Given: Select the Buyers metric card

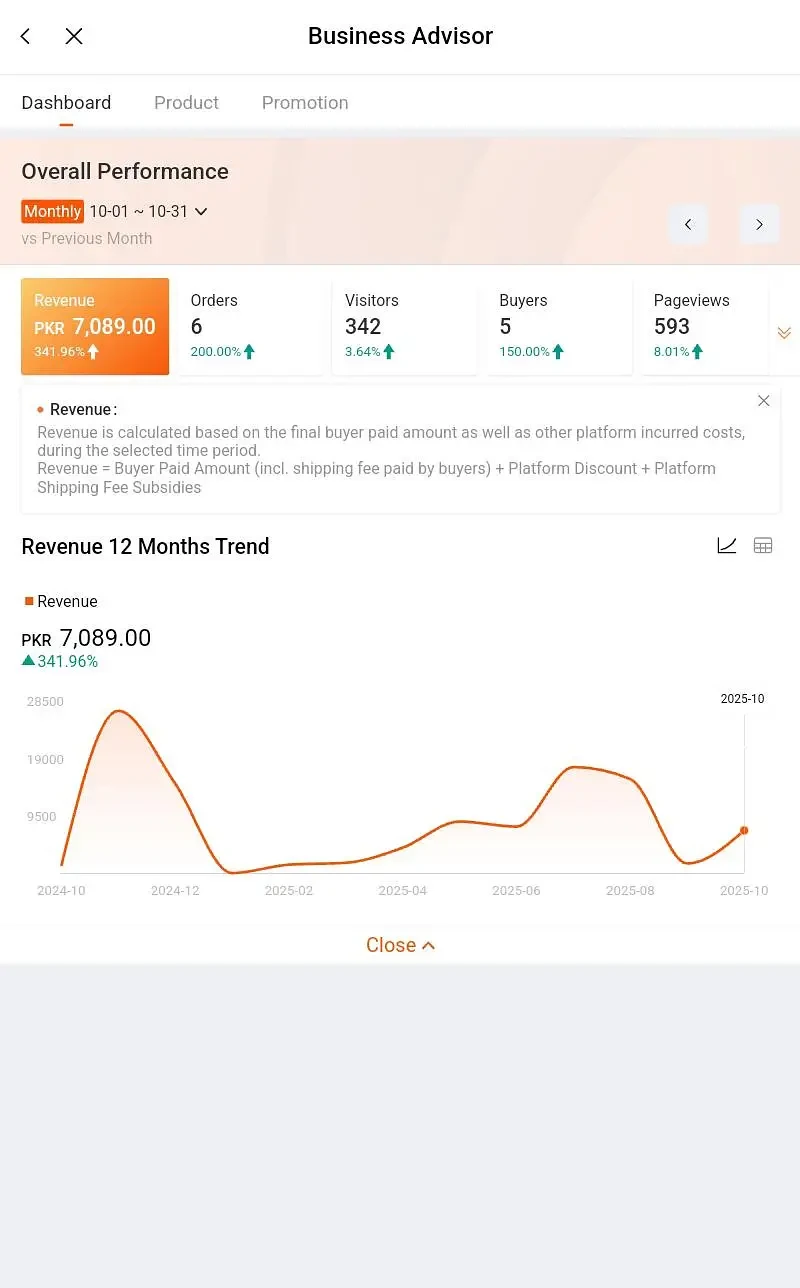Looking at the screenshot, I should [560, 326].
